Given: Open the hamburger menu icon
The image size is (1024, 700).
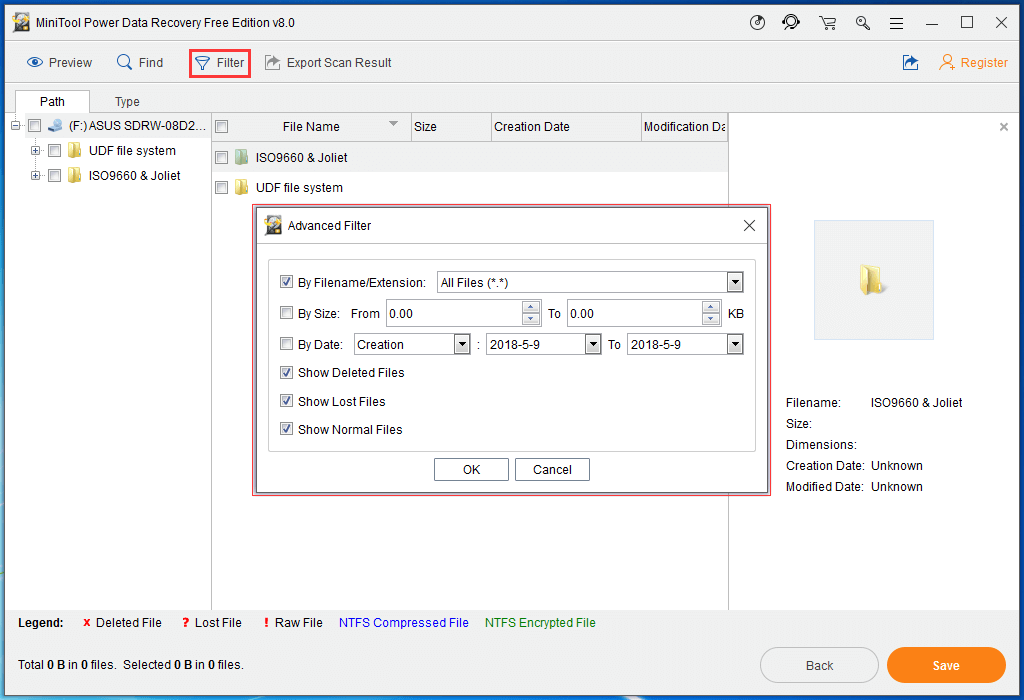Looking at the screenshot, I should coord(896,22).
